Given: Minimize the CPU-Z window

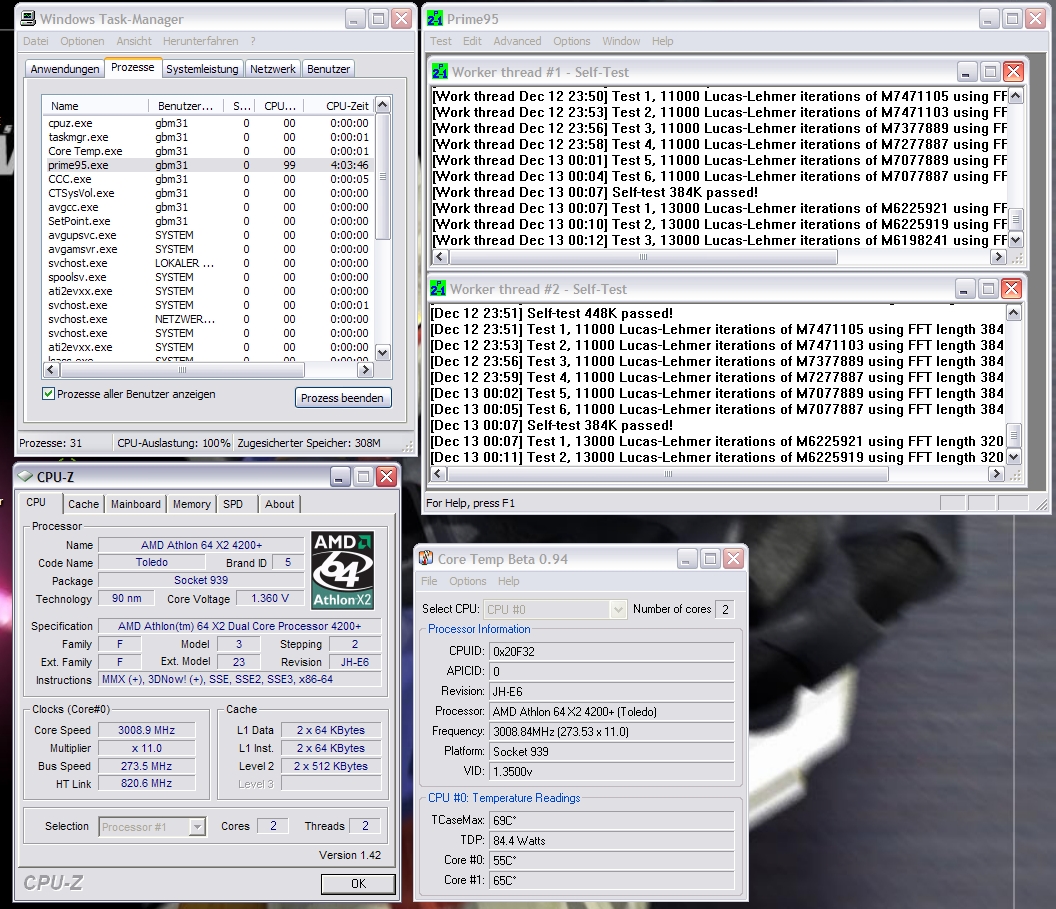Looking at the screenshot, I should (x=339, y=477).
